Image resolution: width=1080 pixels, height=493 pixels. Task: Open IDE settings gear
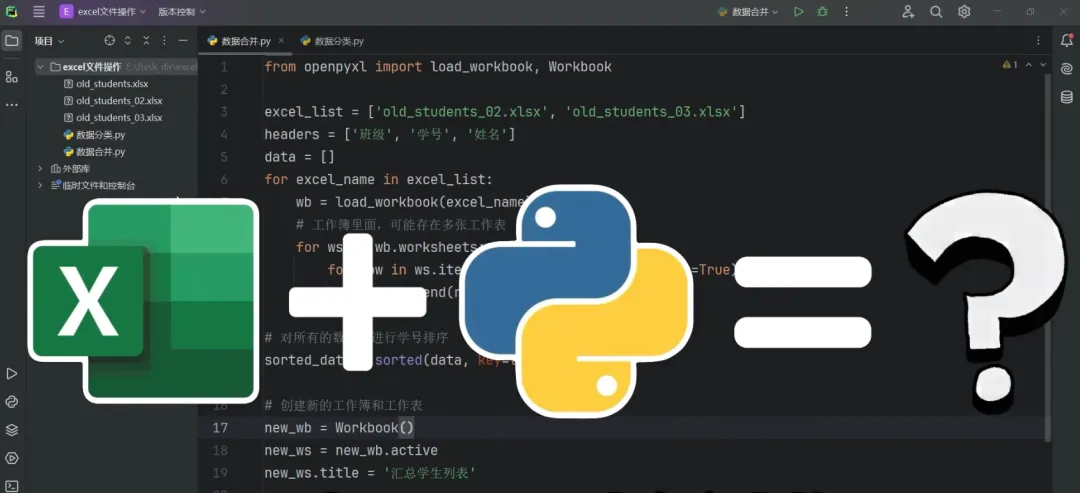(964, 12)
